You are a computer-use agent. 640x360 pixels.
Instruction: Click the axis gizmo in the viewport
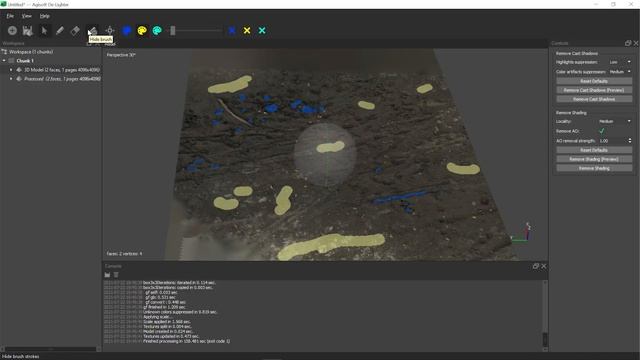click(522, 233)
